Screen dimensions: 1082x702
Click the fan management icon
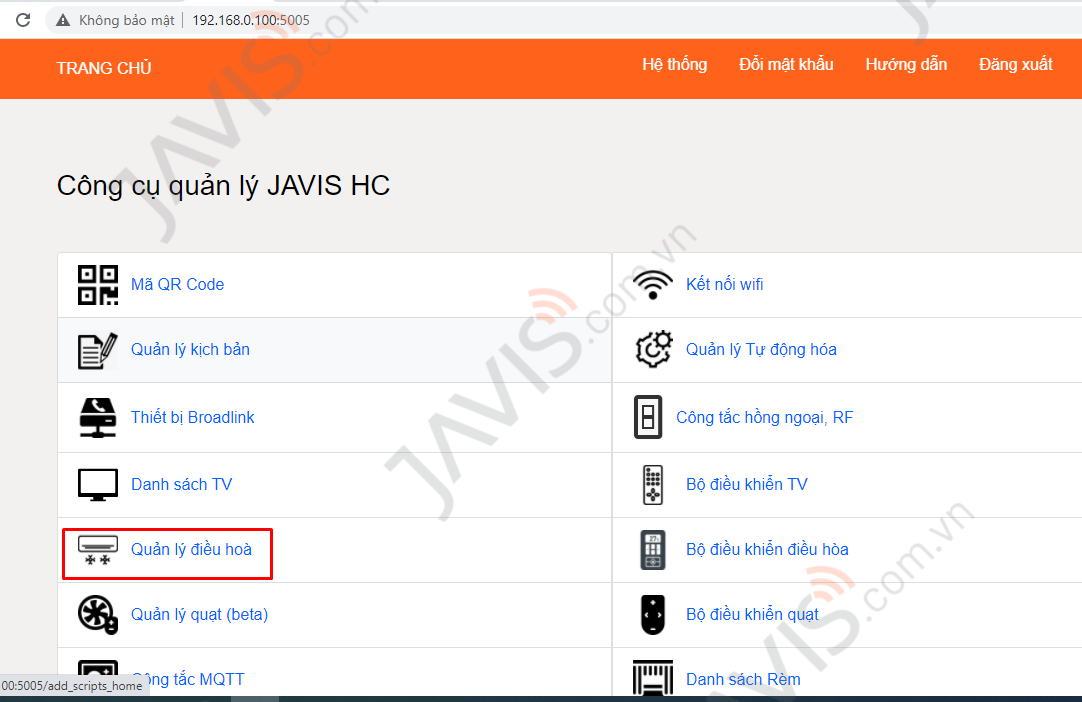[x=97, y=614]
